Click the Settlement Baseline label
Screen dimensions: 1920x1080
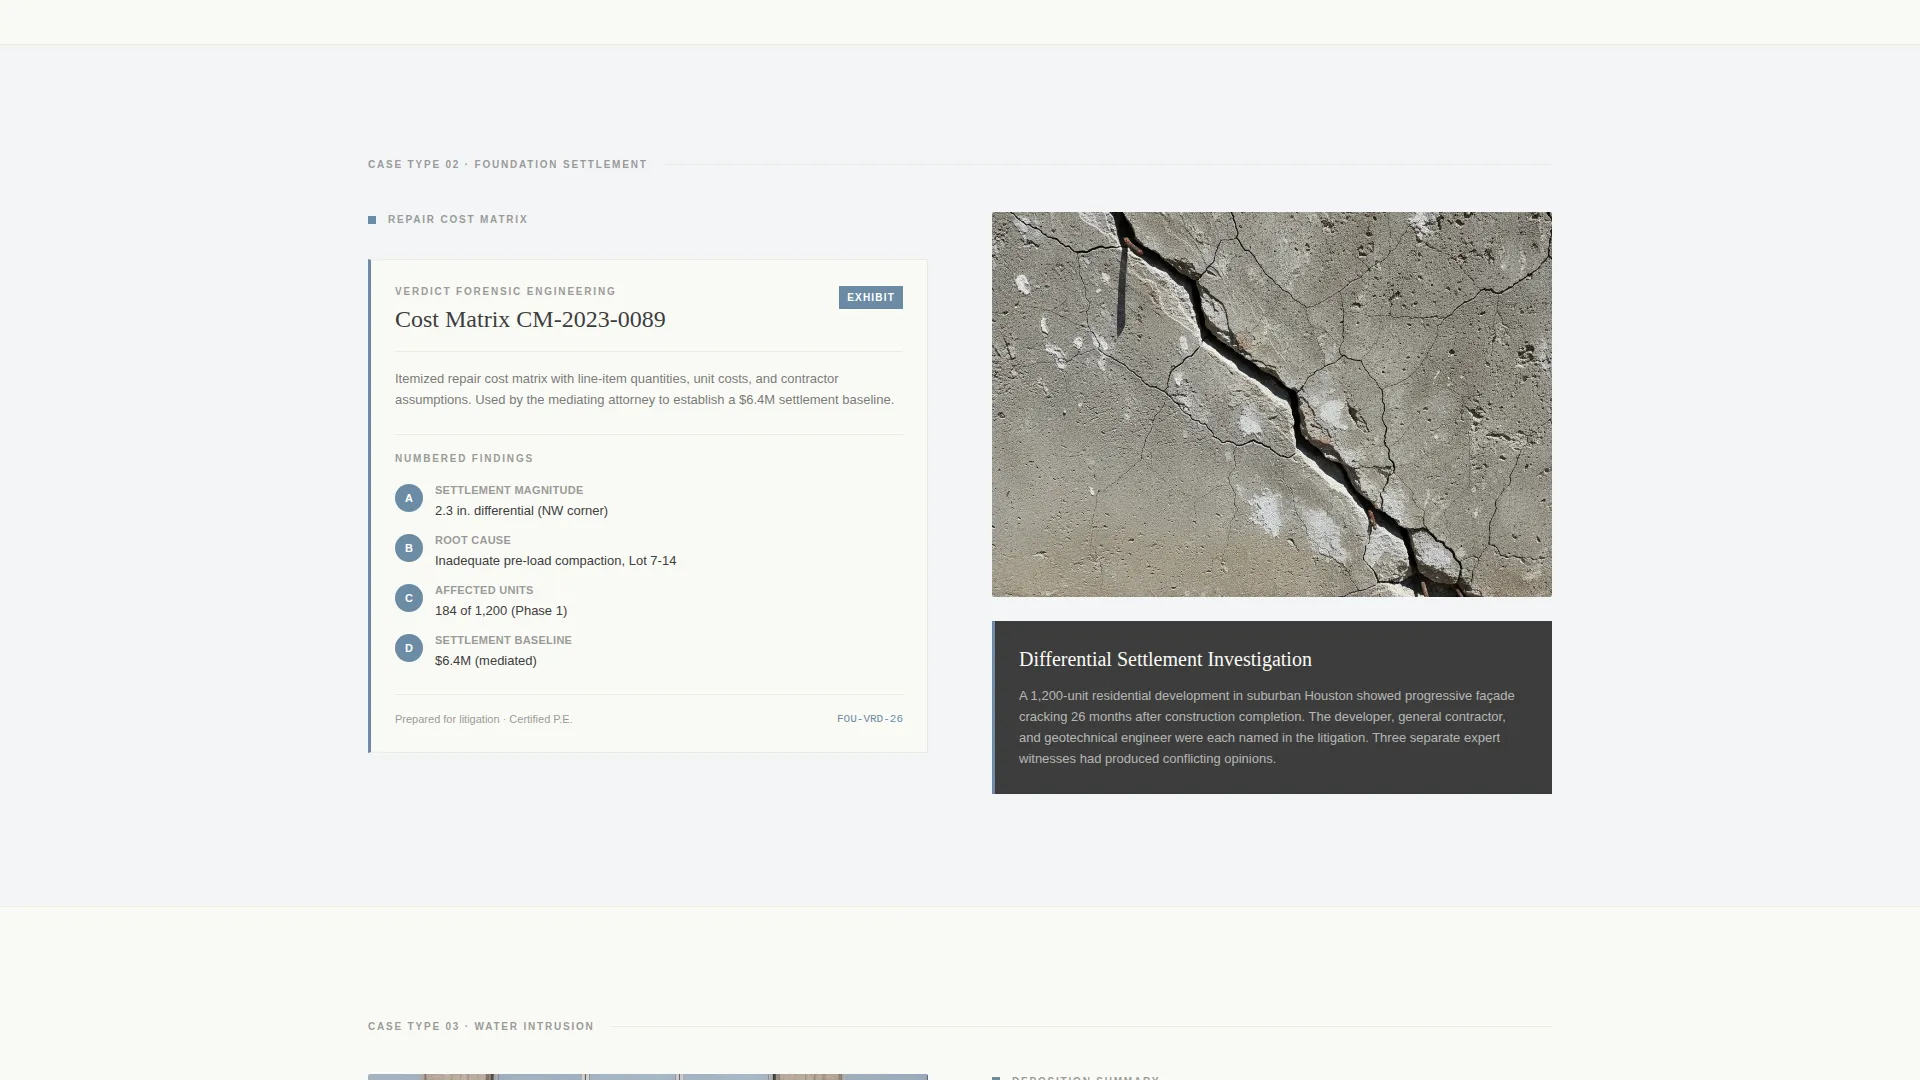coord(503,640)
